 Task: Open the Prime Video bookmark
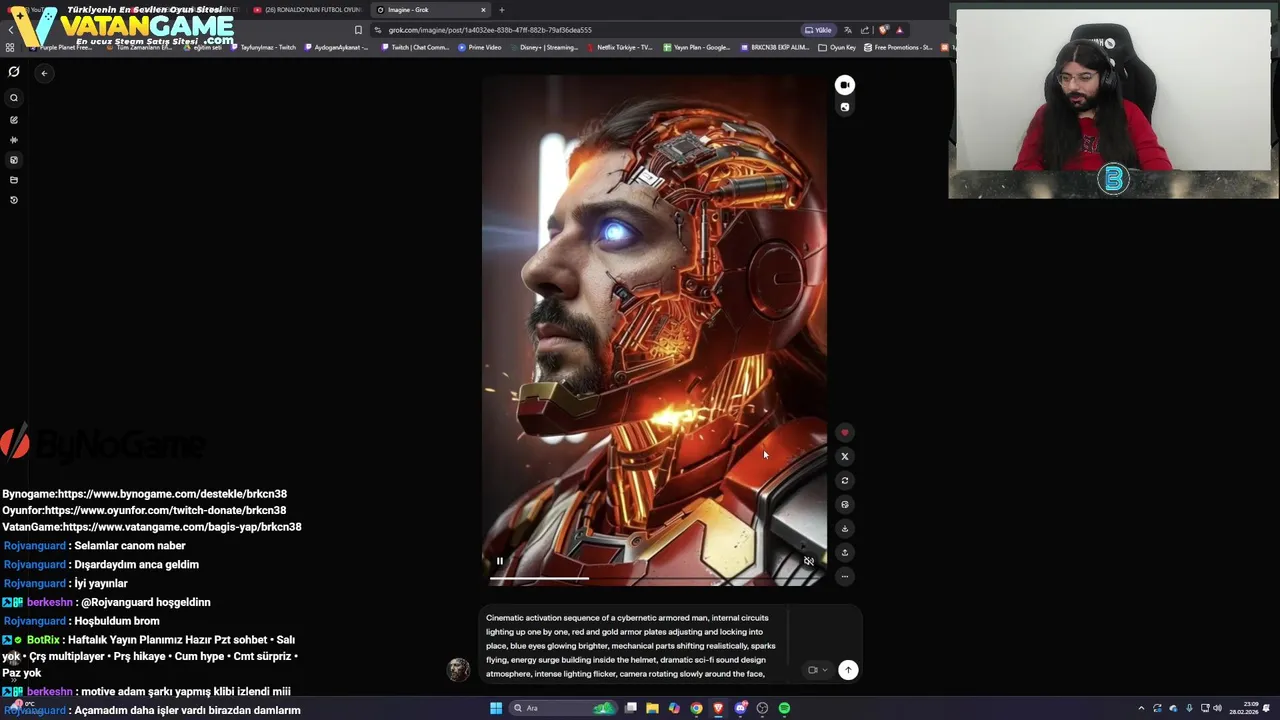point(480,47)
